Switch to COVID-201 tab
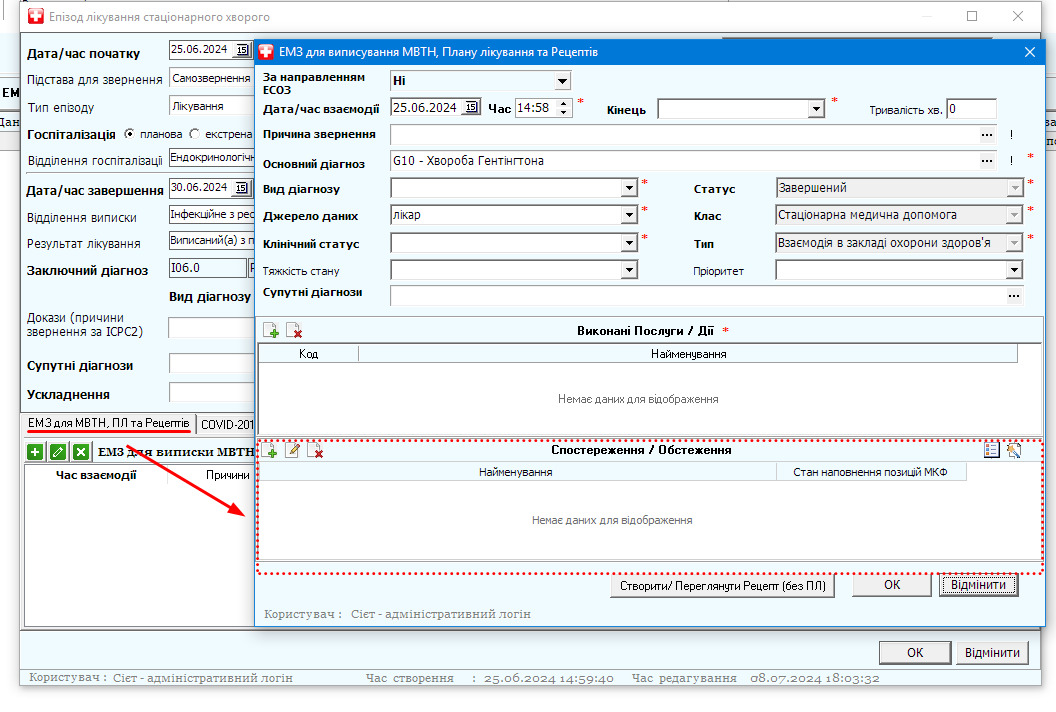The image size is (1056, 712). 226,424
